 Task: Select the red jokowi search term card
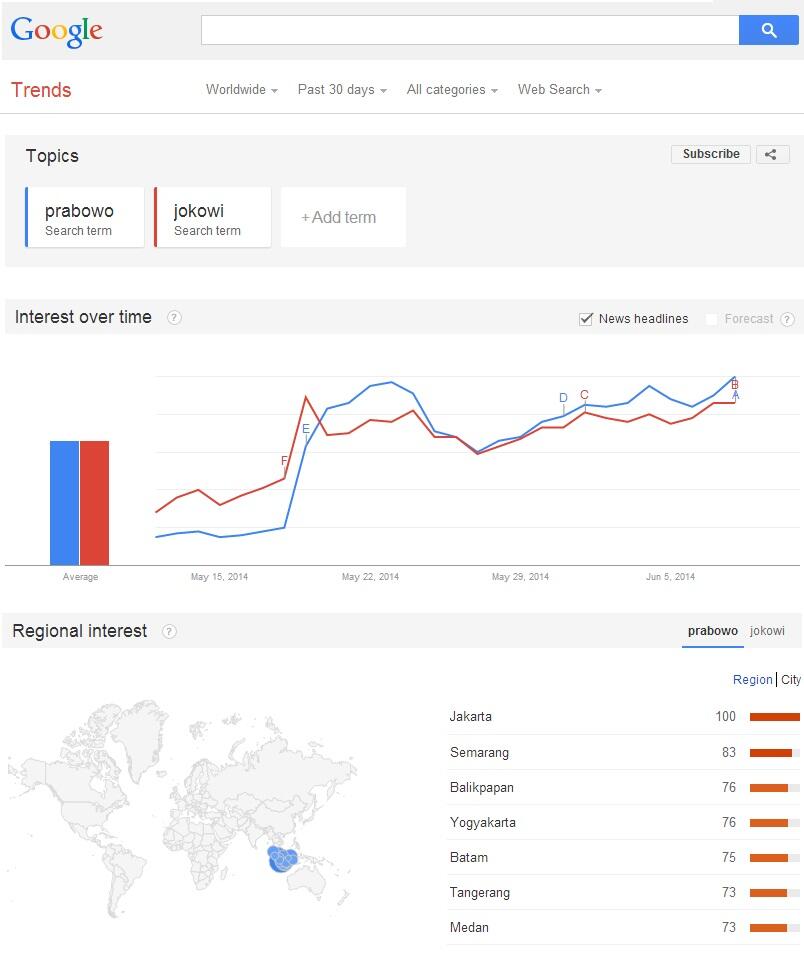point(212,216)
